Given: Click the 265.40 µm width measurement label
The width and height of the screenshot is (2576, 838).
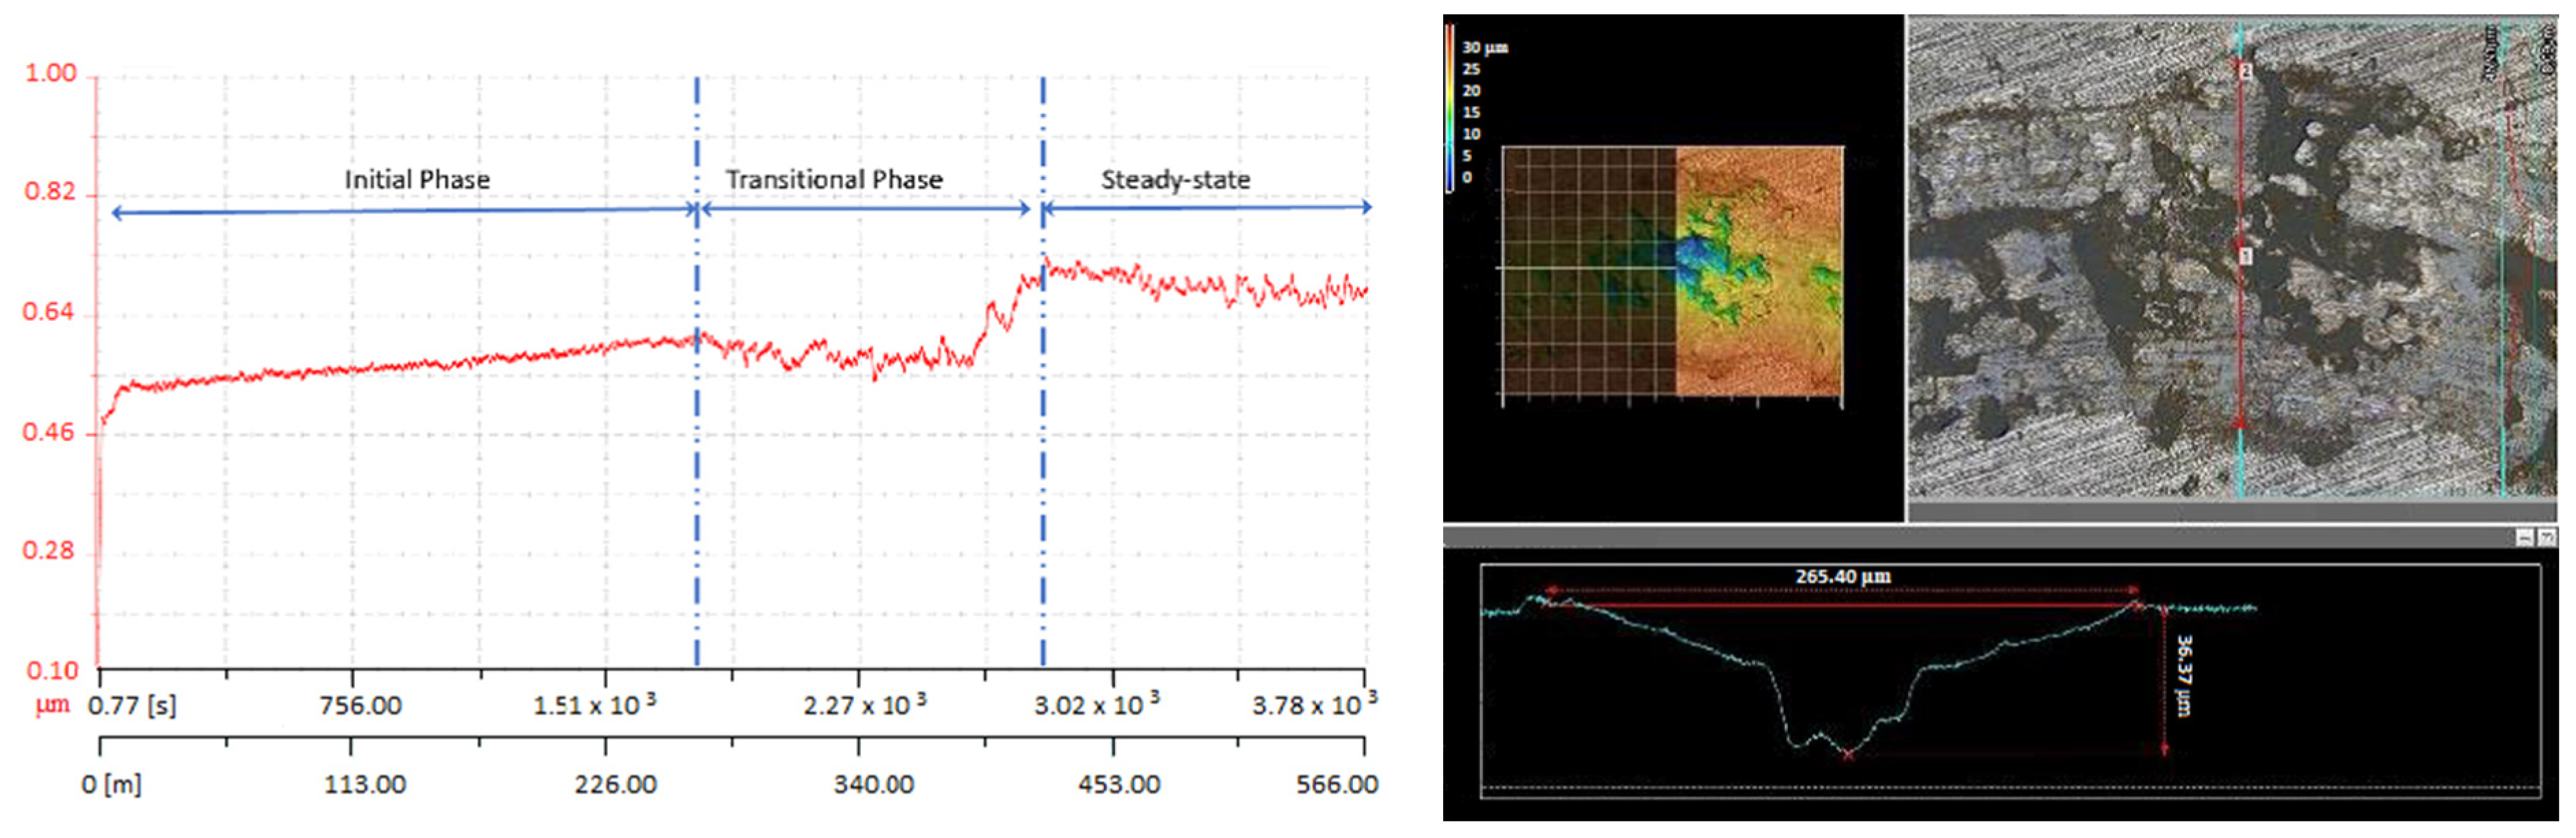Looking at the screenshot, I should (1842, 576).
